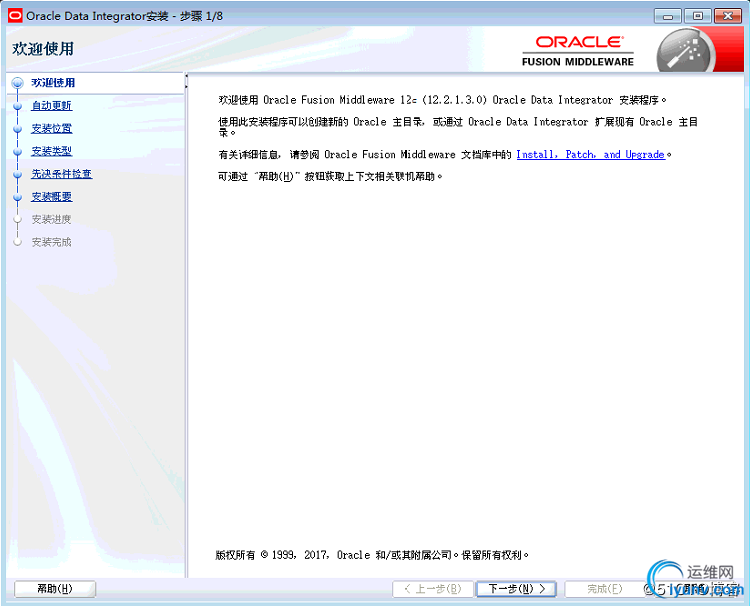750x606 pixels.
Task: Open the Install, Patch, and Upgrade link
Action: pos(591,154)
